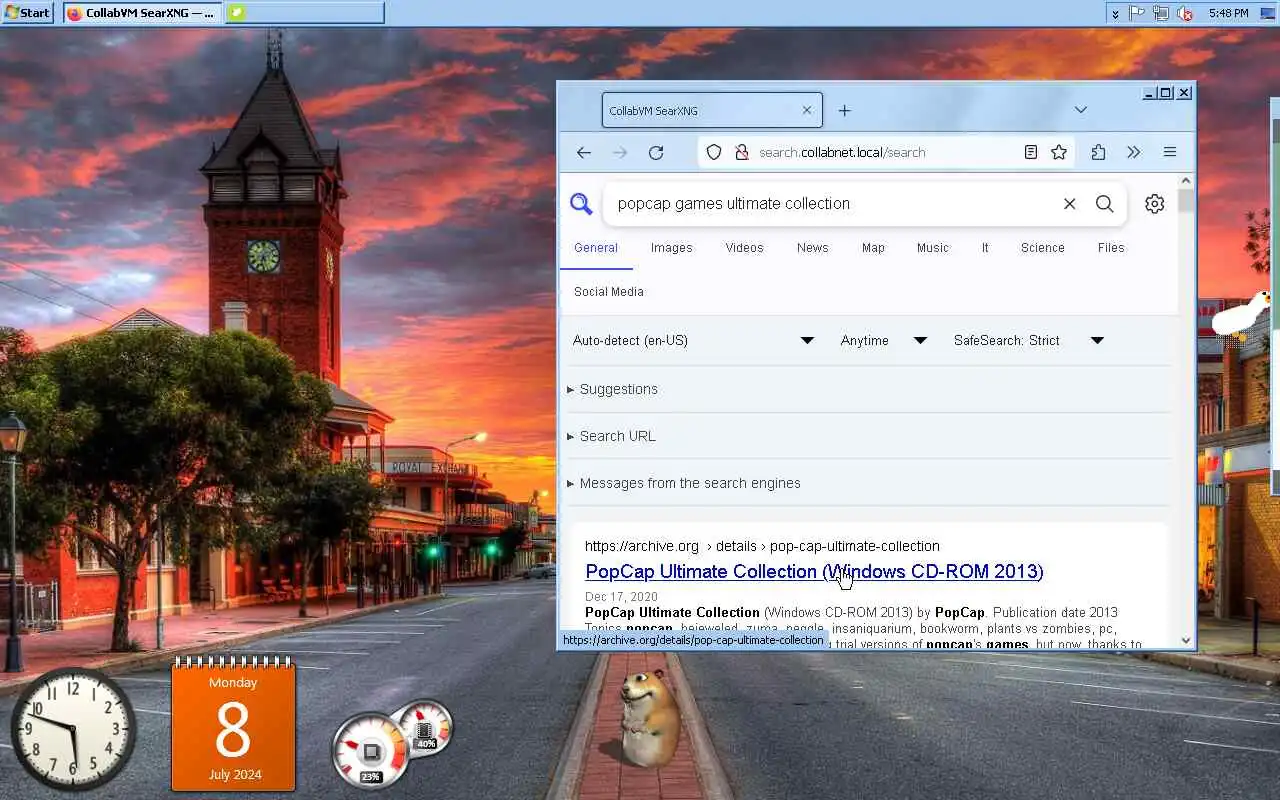Open a new tab with the plus button
Viewport: 1280px width, 800px height.
844,110
